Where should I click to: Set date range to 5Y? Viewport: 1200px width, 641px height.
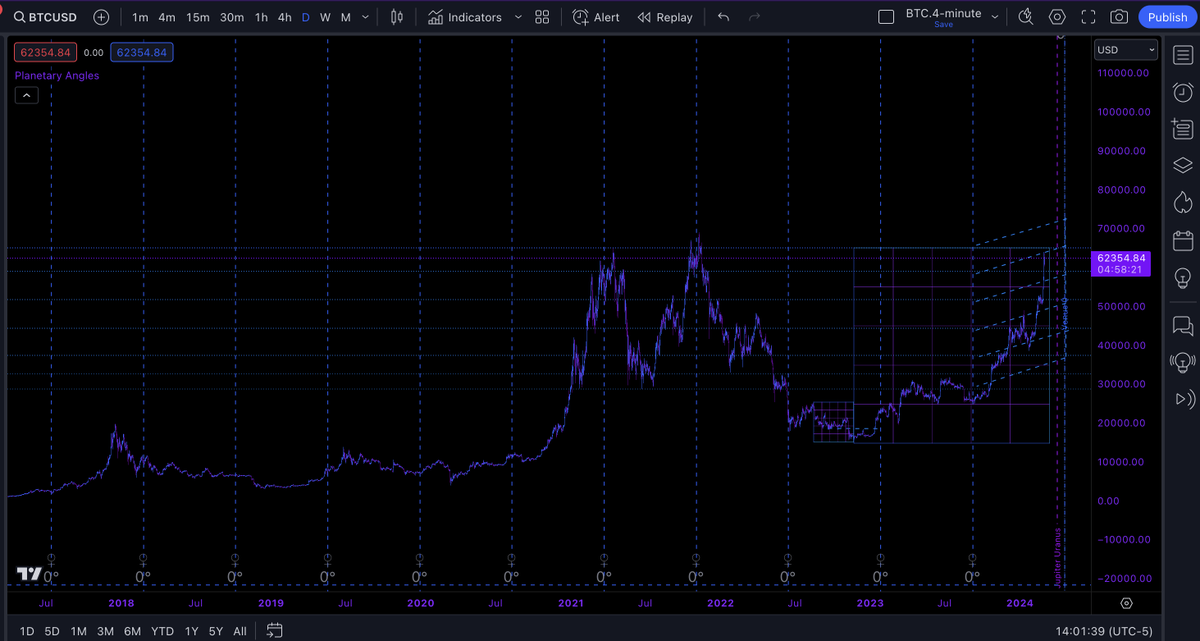[x=216, y=631]
